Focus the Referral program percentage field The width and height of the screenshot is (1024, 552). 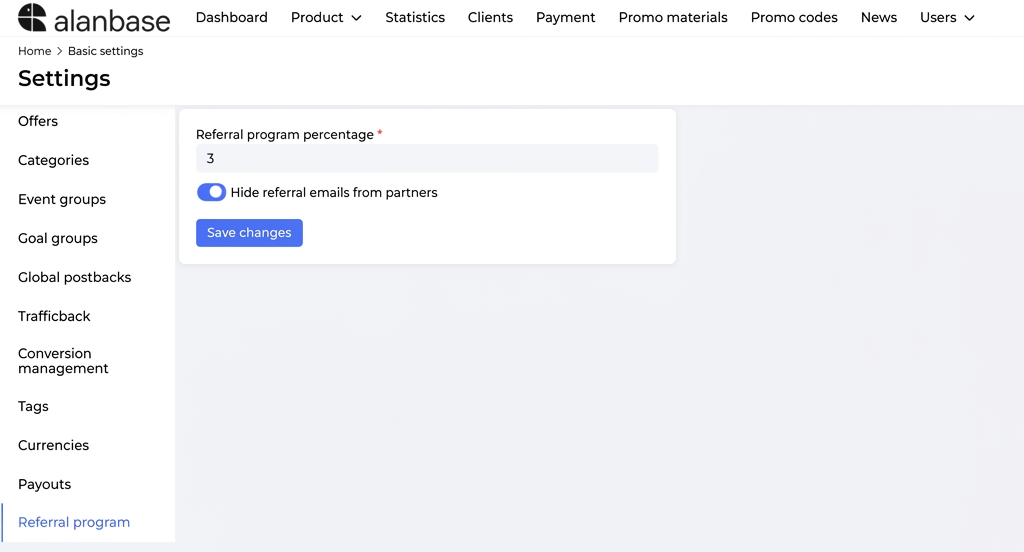pos(427,159)
